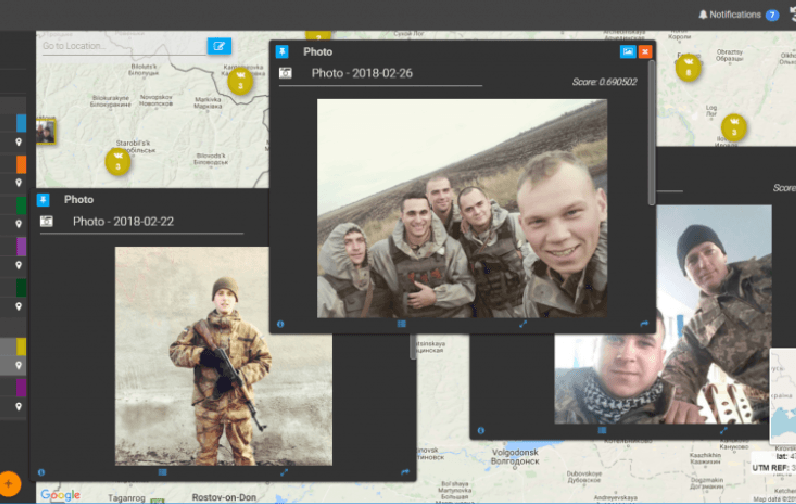Click the blue edit button beside location search
The image size is (796, 504).
click(x=219, y=45)
